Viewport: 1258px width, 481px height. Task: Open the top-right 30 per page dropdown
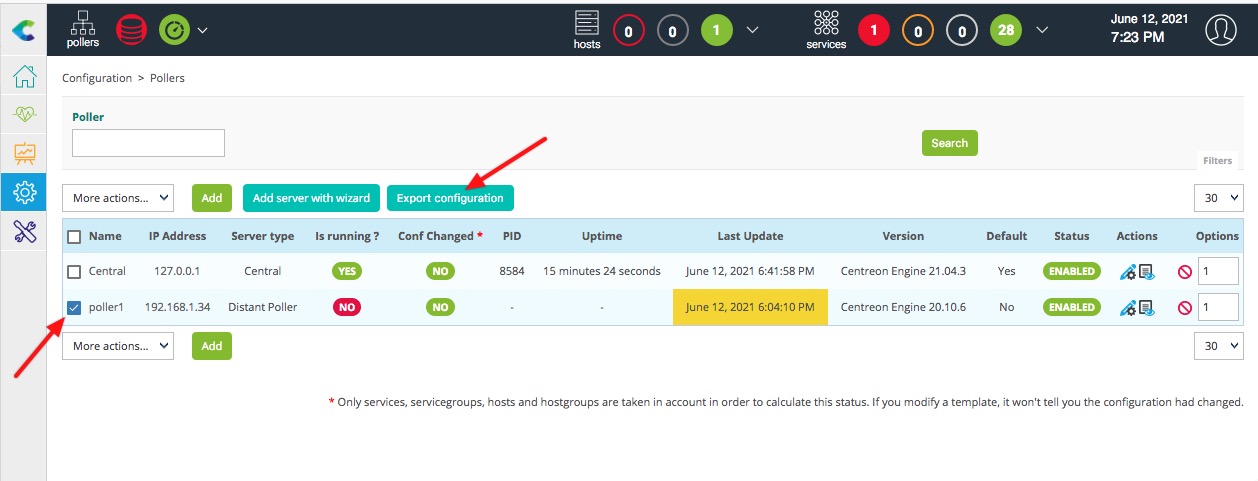[1218, 198]
